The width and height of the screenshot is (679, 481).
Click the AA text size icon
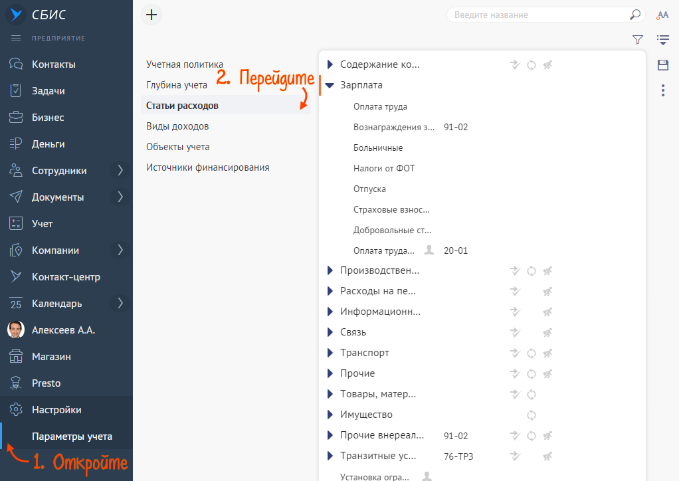(x=662, y=16)
